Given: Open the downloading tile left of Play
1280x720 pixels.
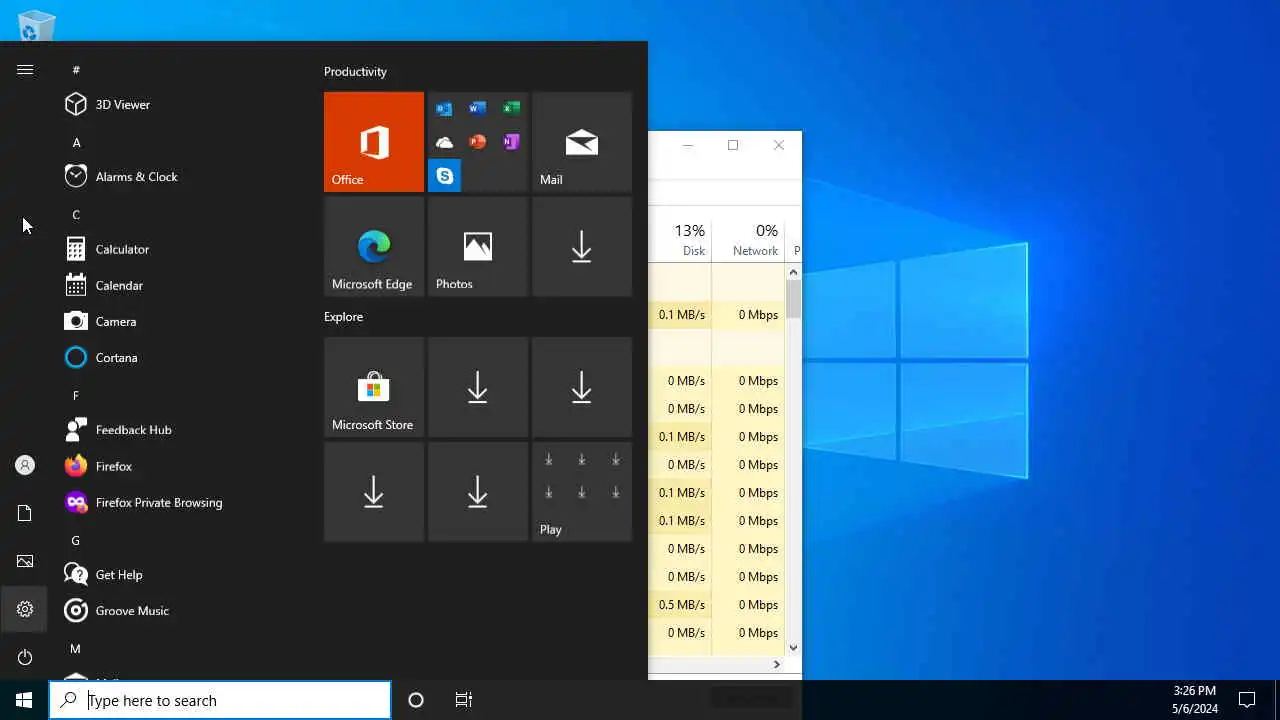Looking at the screenshot, I should click(x=478, y=492).
